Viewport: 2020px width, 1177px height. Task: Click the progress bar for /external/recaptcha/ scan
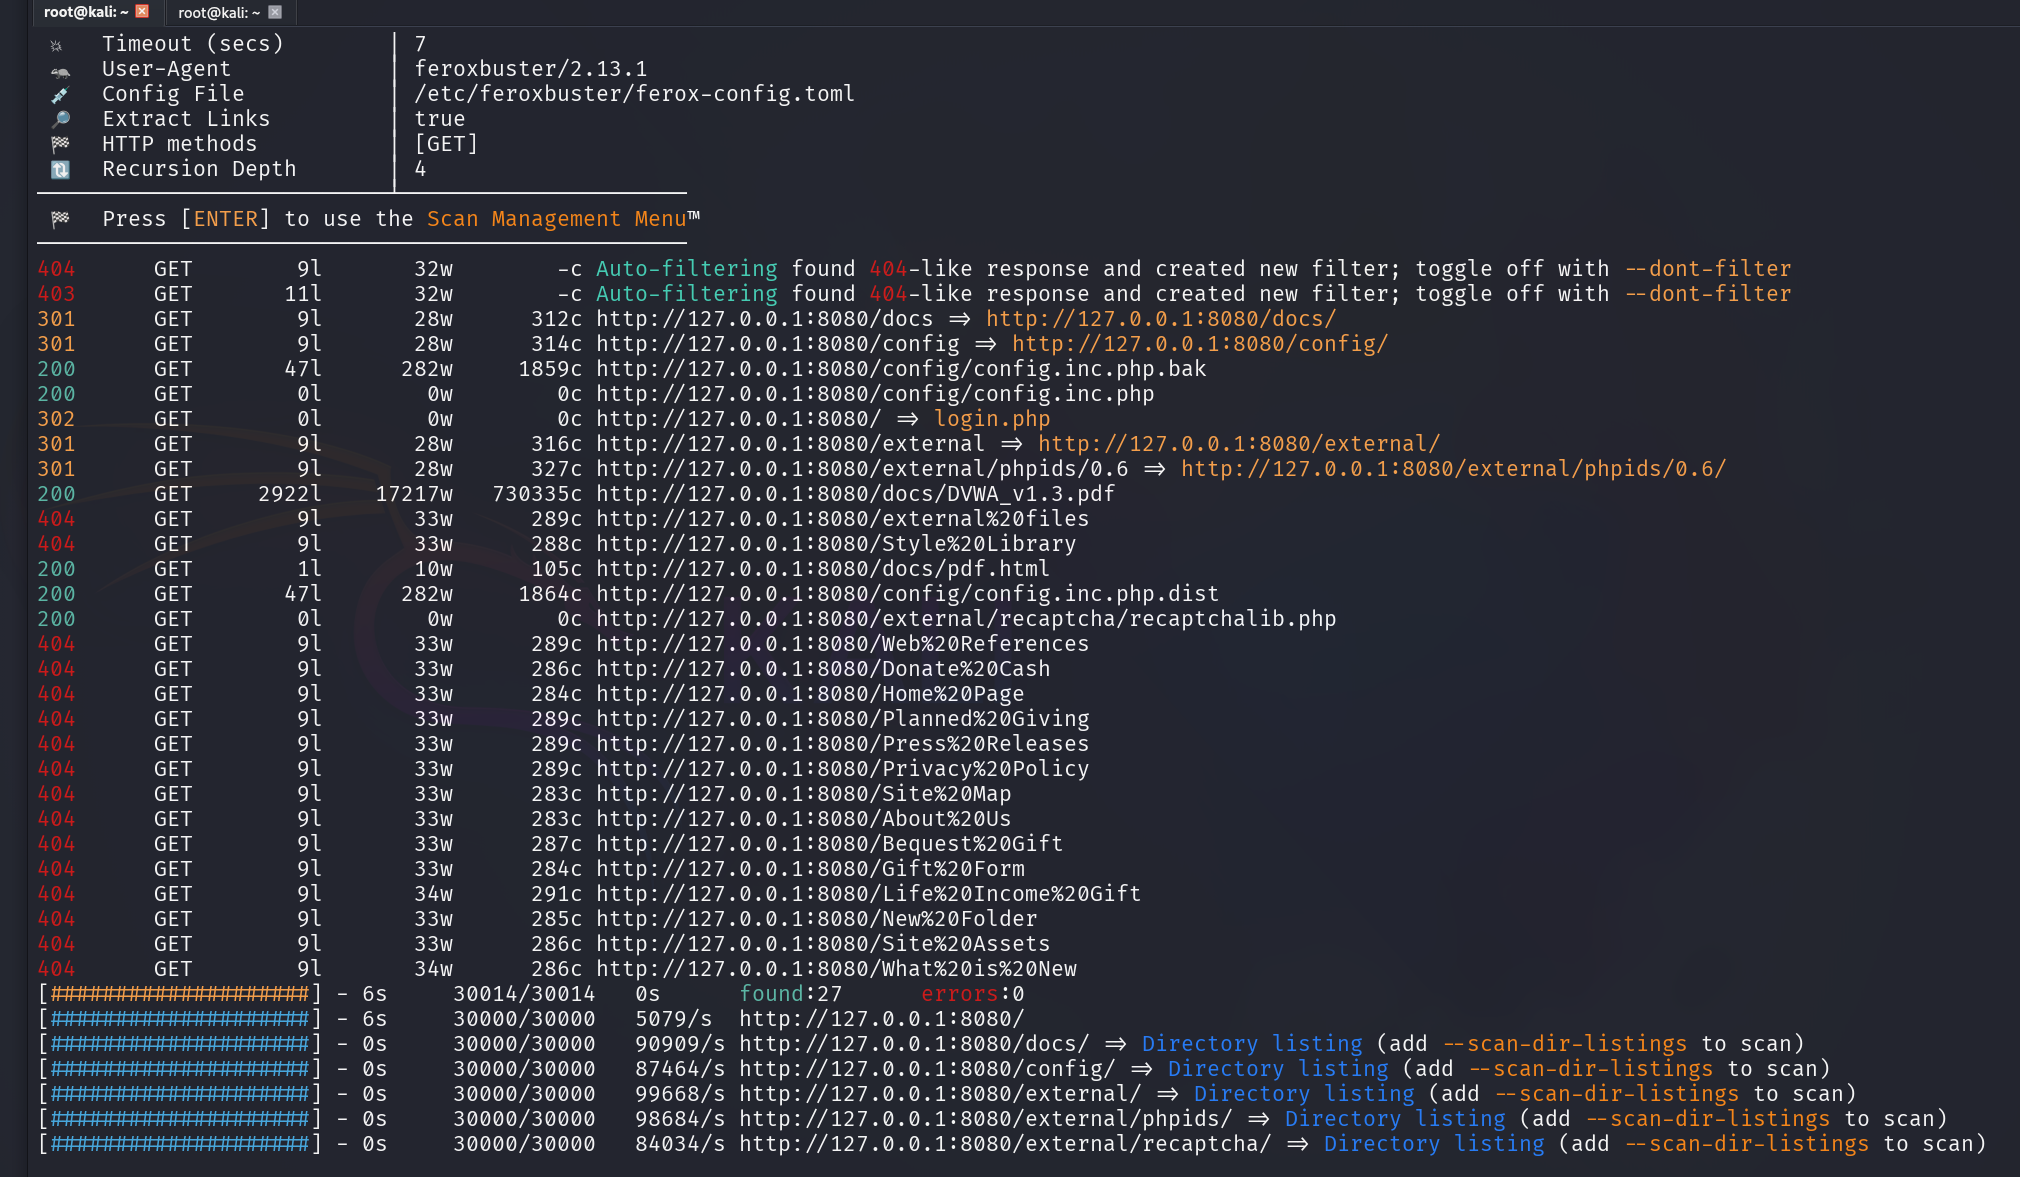click(180, 1144)
